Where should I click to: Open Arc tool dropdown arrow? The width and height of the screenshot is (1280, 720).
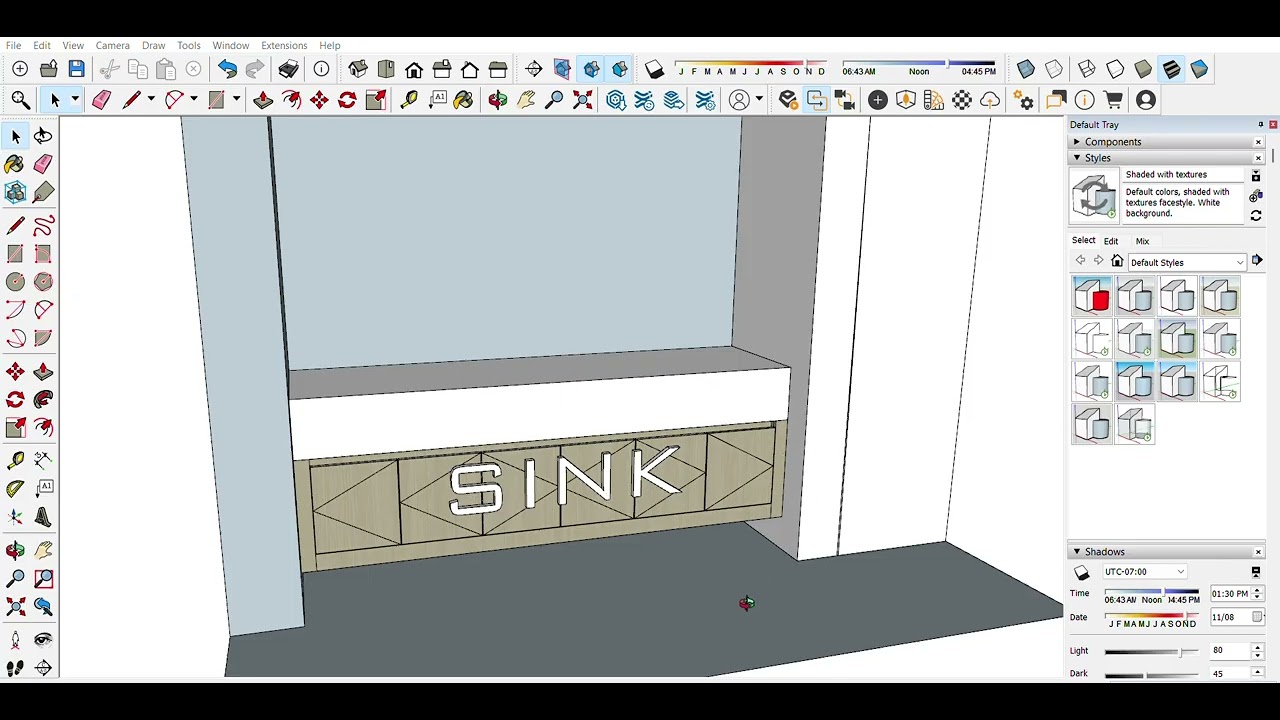(193, 100)
